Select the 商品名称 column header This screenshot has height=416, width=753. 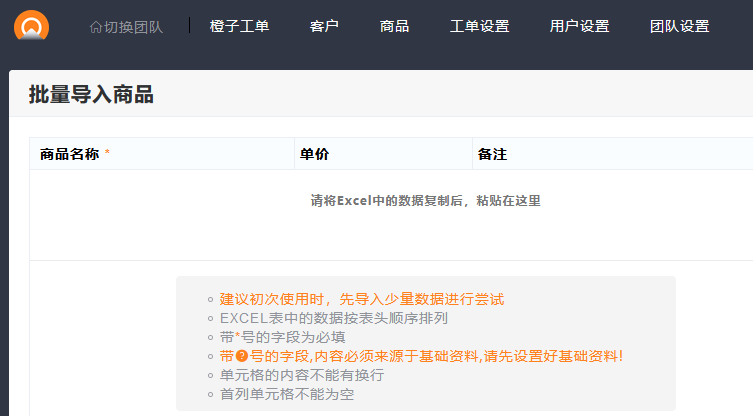pyautogui.click(x=69, y=155)
